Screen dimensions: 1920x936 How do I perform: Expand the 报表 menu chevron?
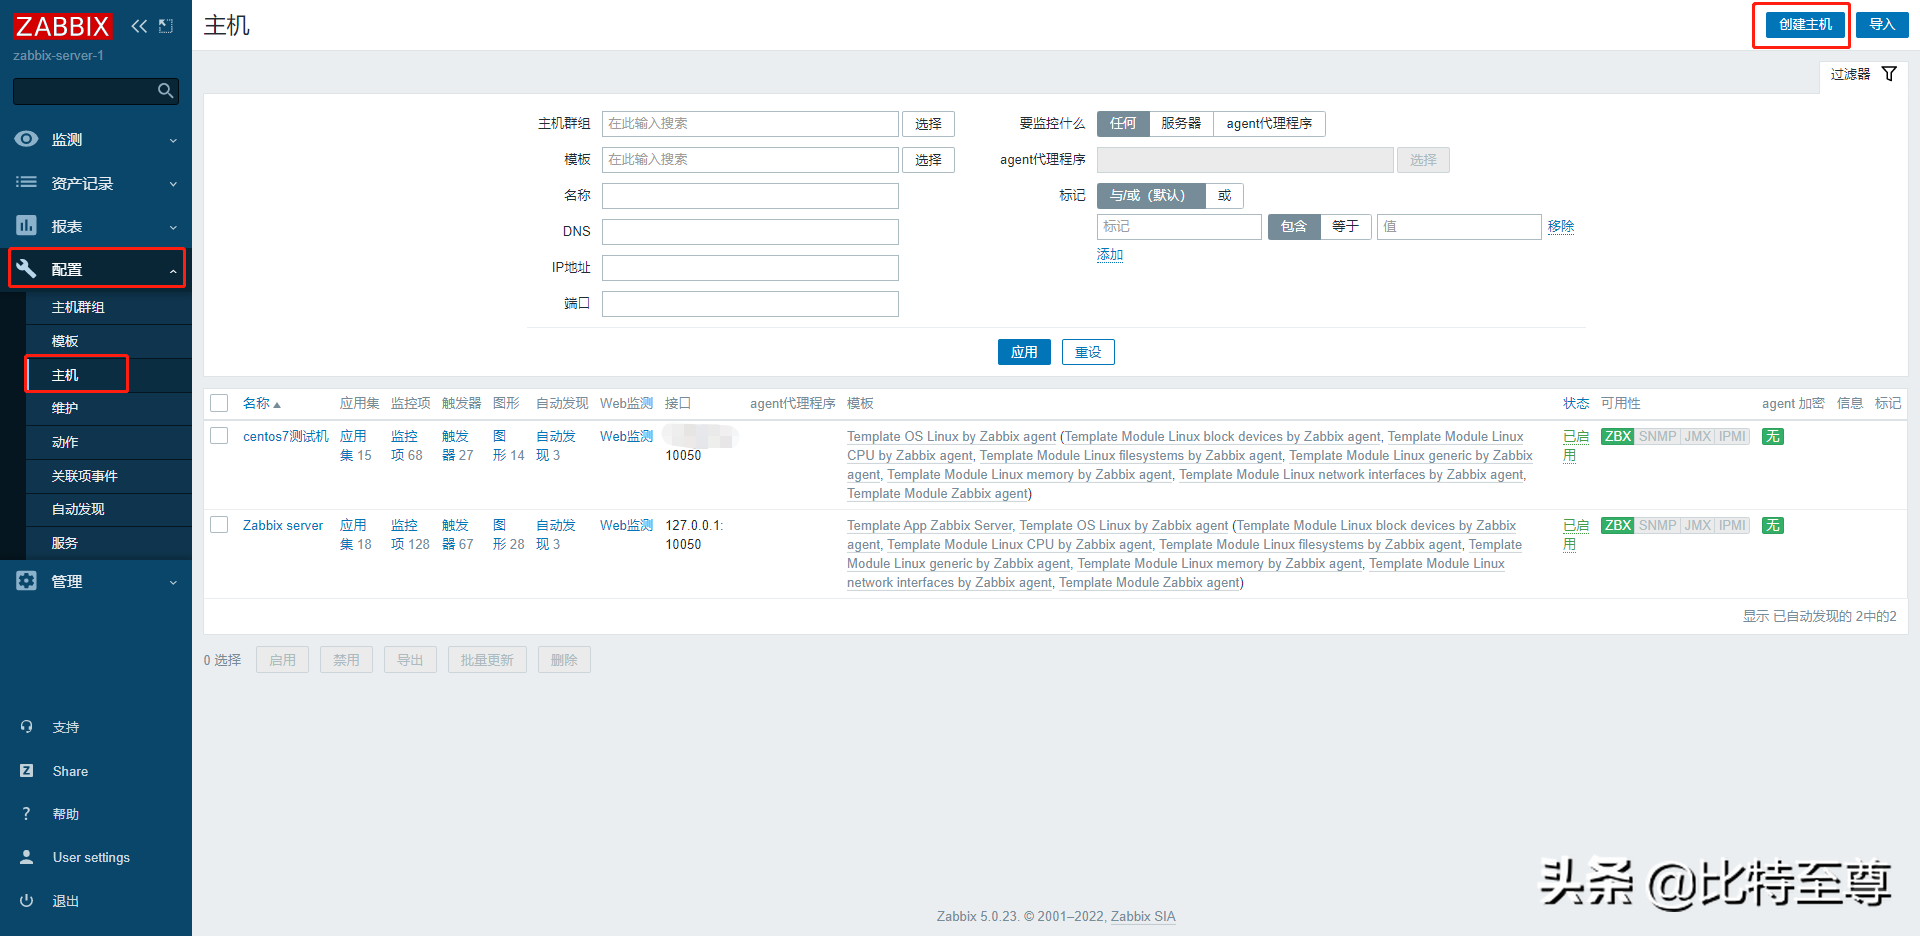pos(173,227)
